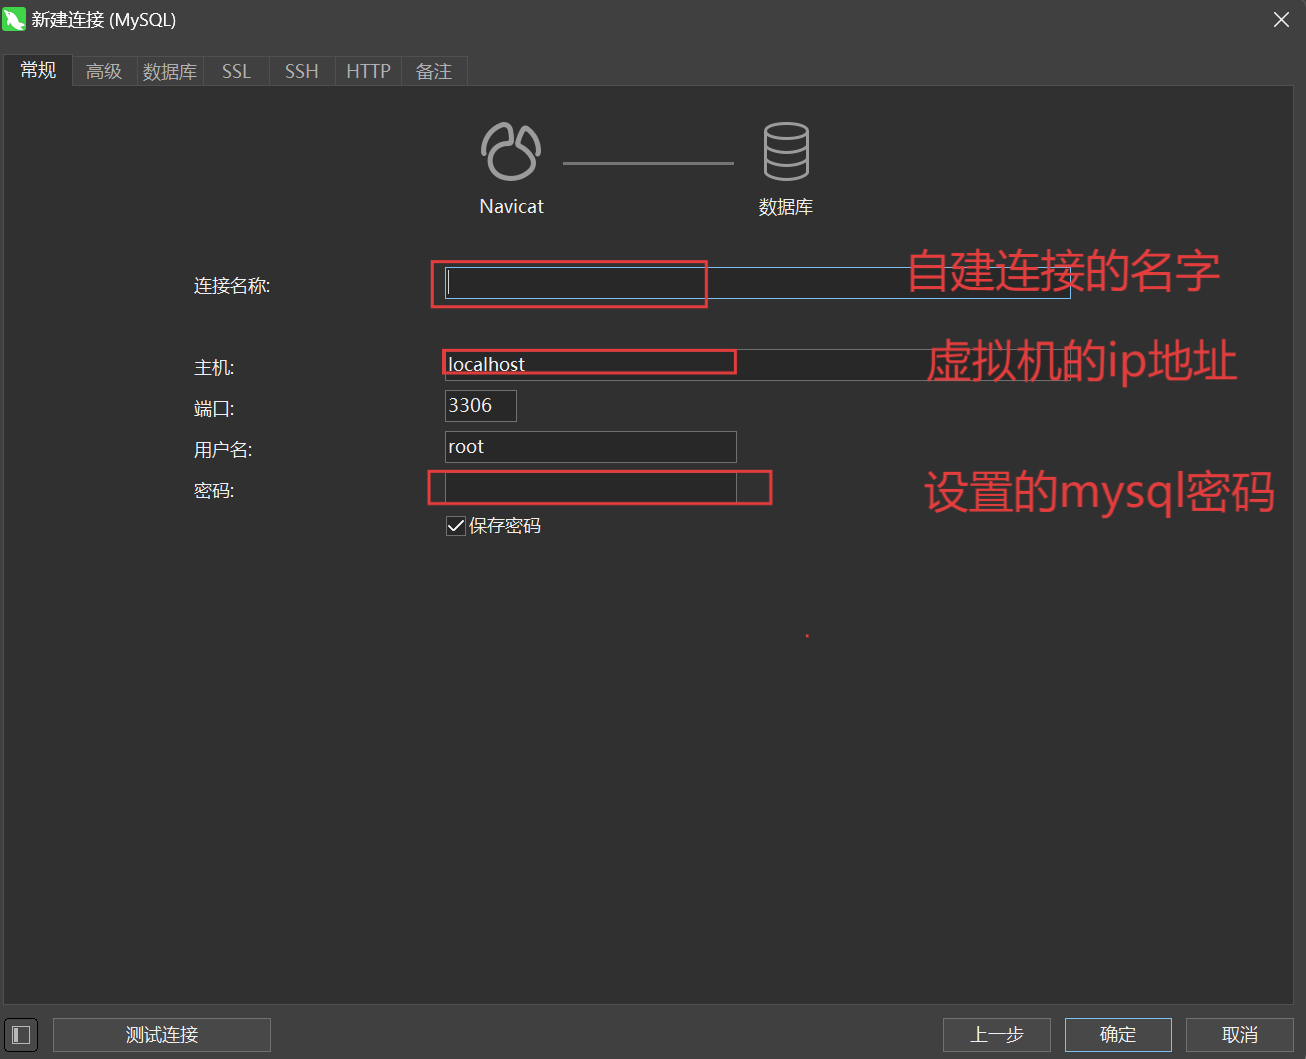The width and height of the screenshot is (1306, 1059).
Task: Focus the 连接名称 input field
Action: [x=757, y=283]
